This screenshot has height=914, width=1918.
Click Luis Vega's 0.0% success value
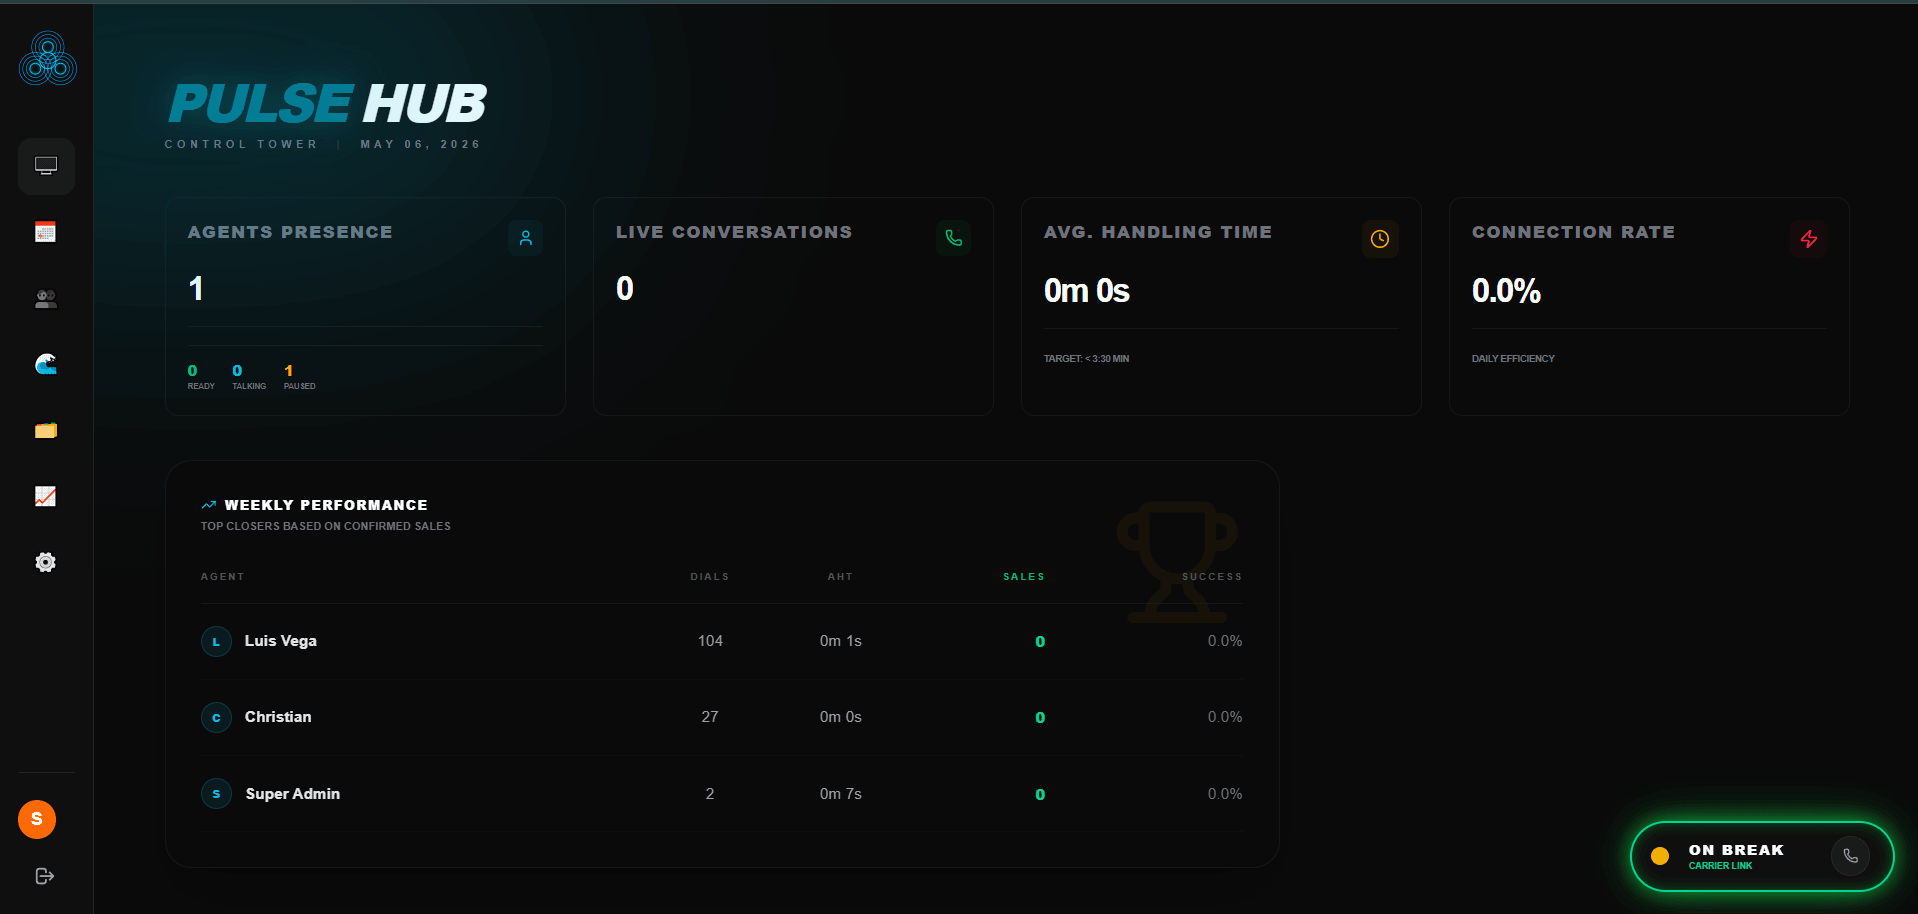pos(1225,641)
